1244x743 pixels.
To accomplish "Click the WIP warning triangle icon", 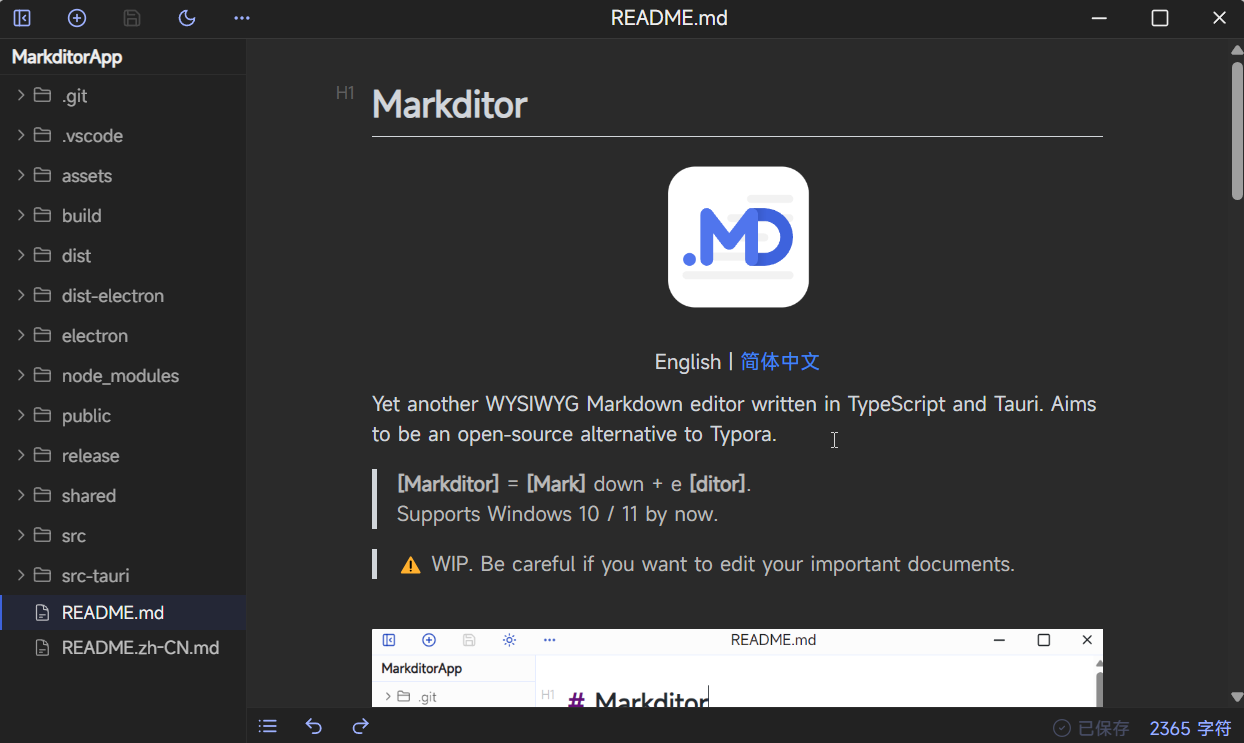I will (410, 565).
